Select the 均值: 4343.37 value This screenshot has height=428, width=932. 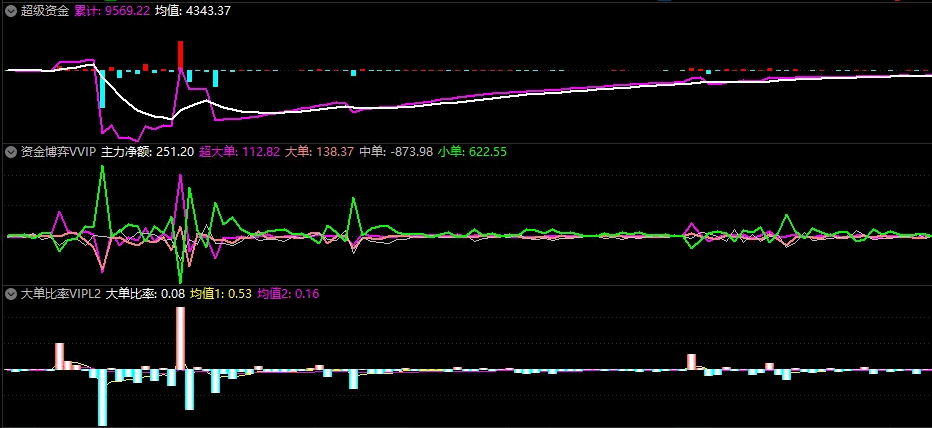(x=192, y=11)
